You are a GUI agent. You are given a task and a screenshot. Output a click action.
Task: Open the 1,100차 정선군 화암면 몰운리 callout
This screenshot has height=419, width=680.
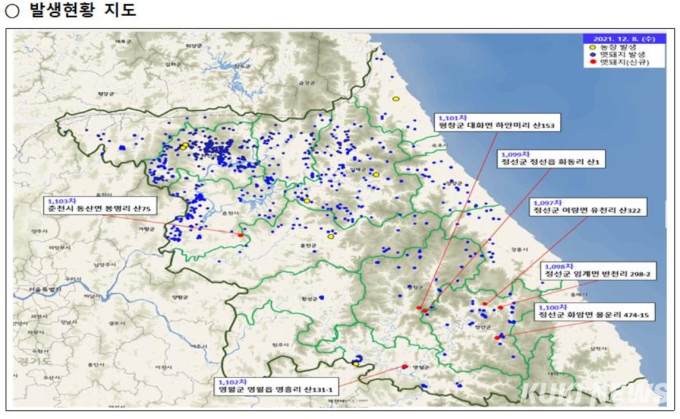(594, 311)
